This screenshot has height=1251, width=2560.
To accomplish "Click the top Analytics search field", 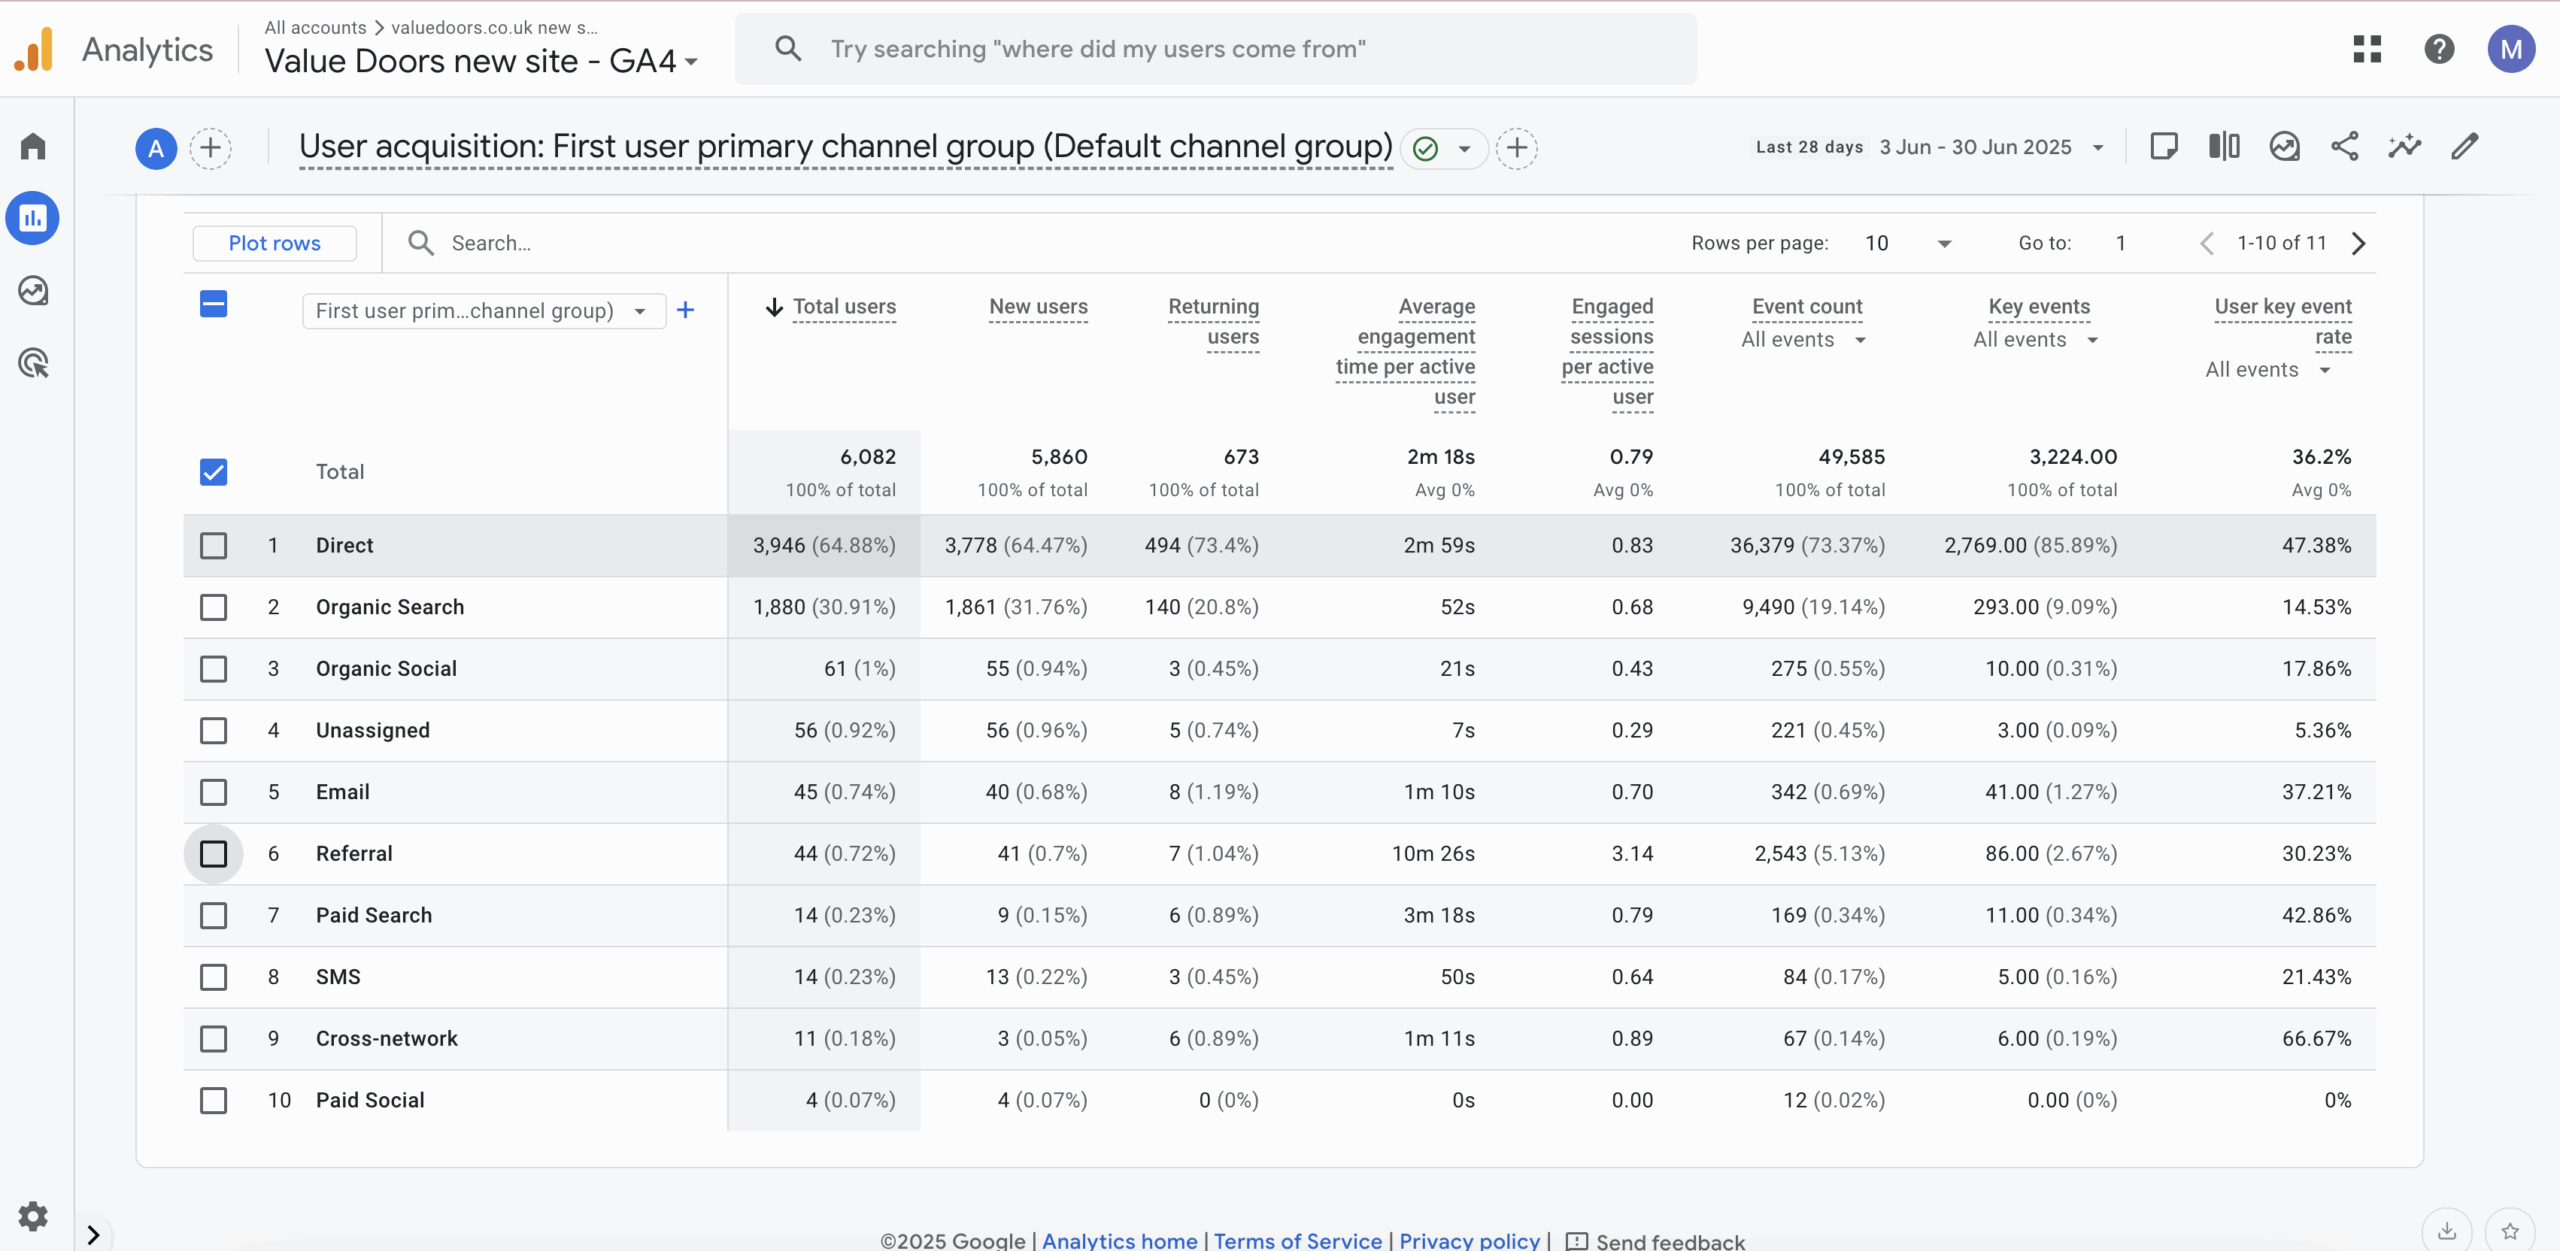I will coord(1215,49).
